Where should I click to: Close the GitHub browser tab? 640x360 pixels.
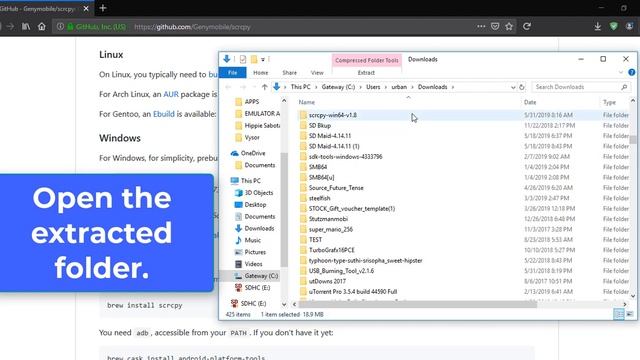[86, 8]
